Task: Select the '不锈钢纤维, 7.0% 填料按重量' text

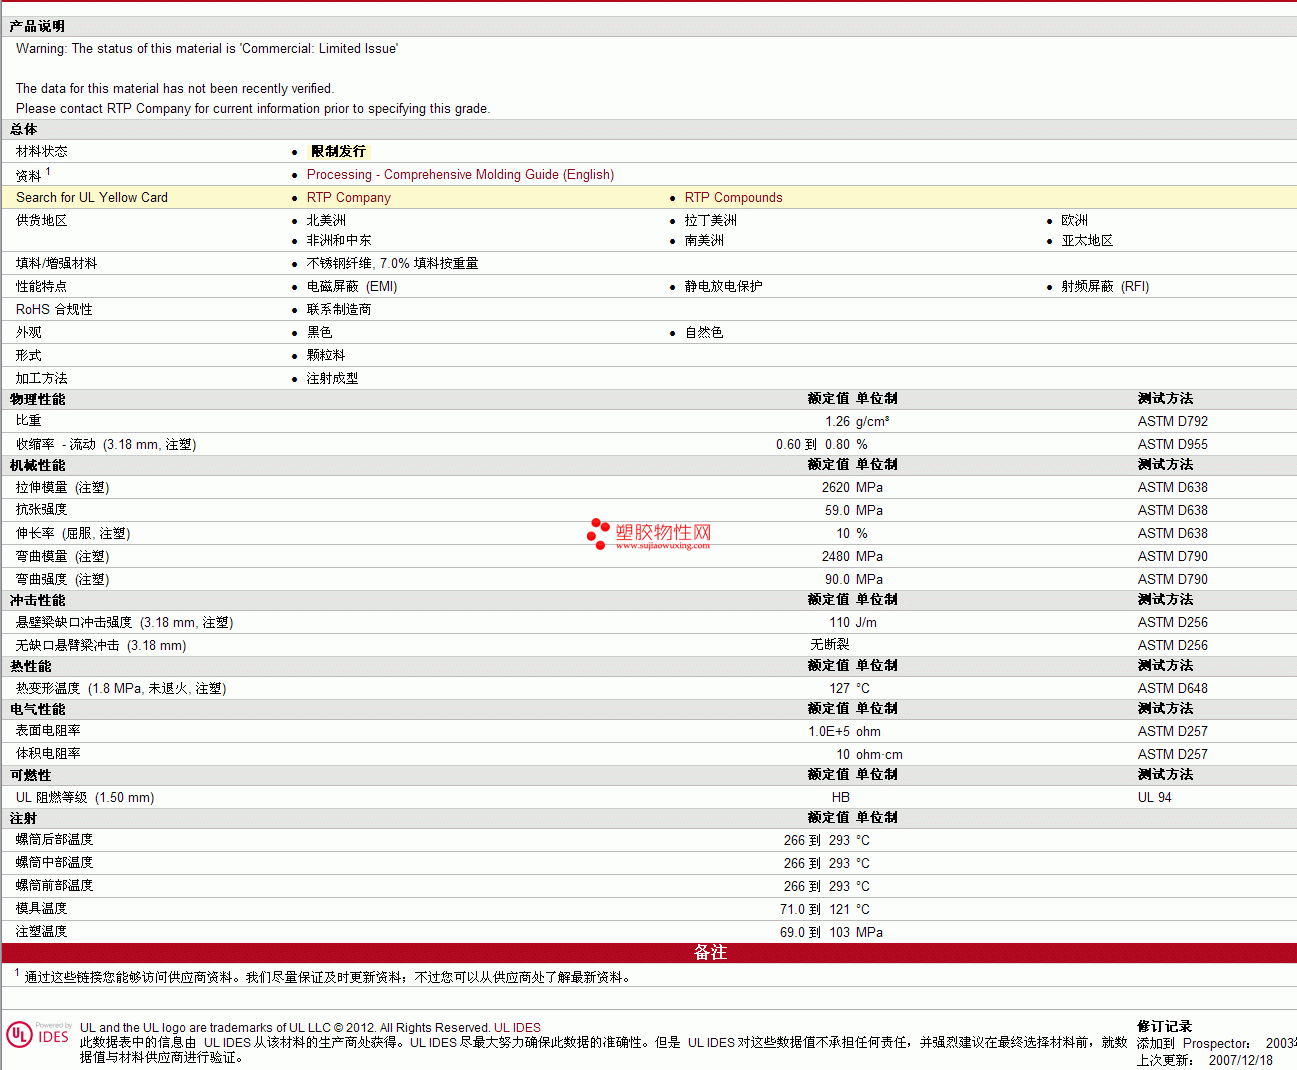Action: click(392, 263)
